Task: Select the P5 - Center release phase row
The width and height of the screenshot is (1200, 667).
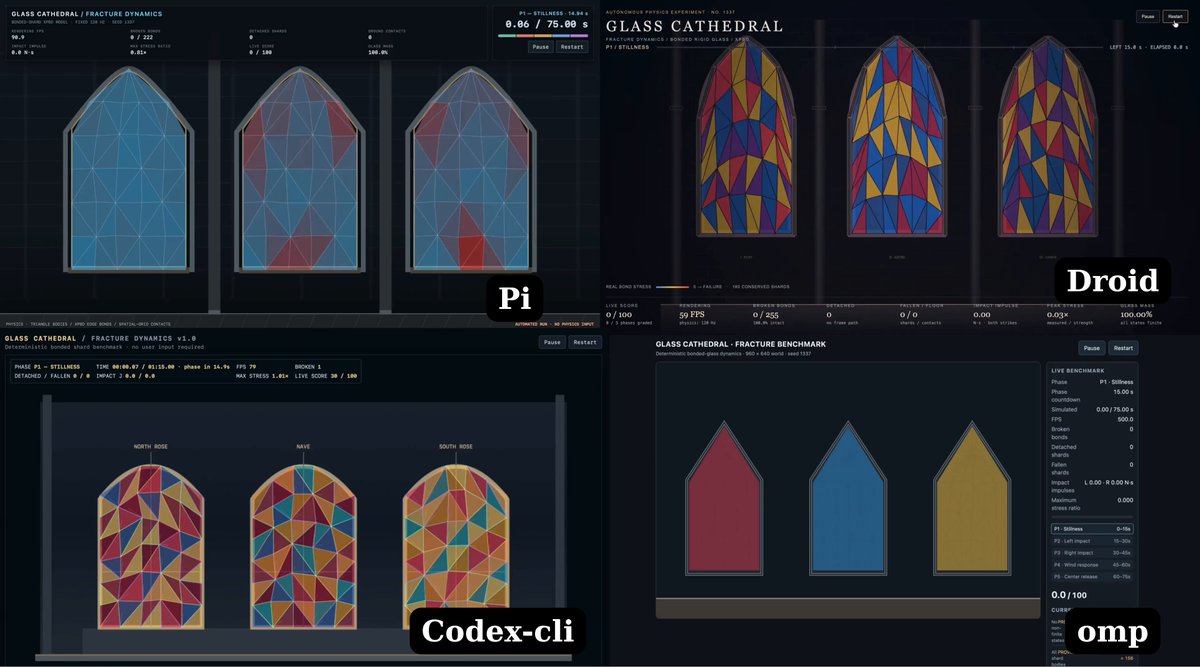Action: [x=1091, y=576]
